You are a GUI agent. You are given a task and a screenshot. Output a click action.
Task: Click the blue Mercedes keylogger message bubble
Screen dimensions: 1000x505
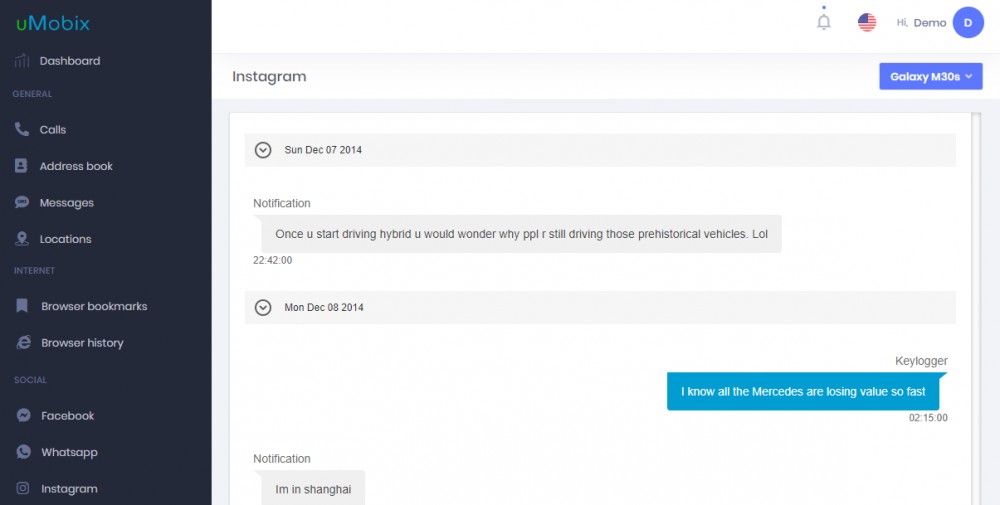803,392
